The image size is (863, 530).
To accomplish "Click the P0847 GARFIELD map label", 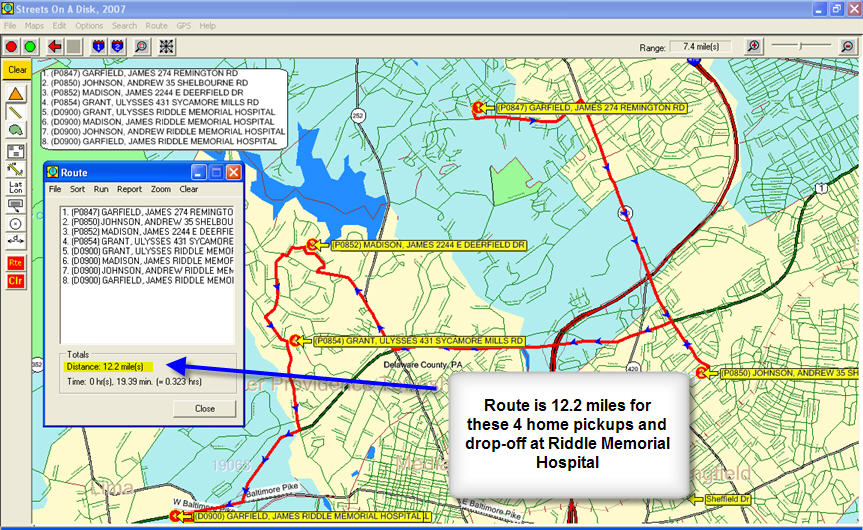I will (x=592, y=108).
